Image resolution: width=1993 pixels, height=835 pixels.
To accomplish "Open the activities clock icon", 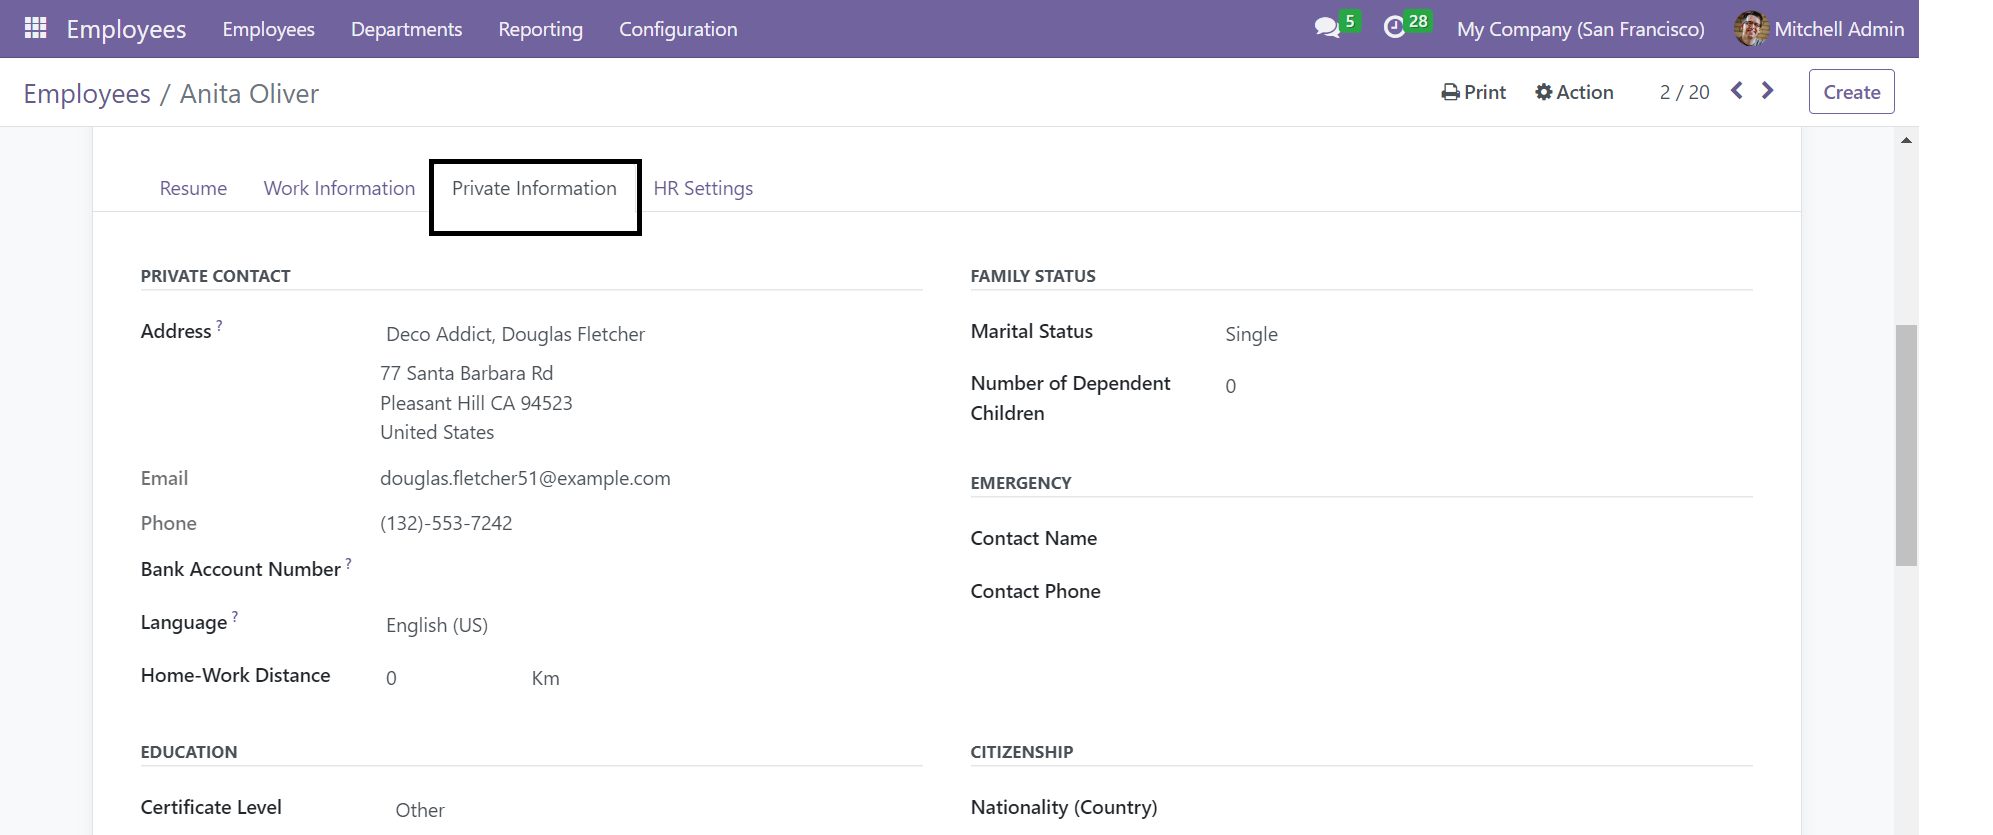I will [1394, 28].
